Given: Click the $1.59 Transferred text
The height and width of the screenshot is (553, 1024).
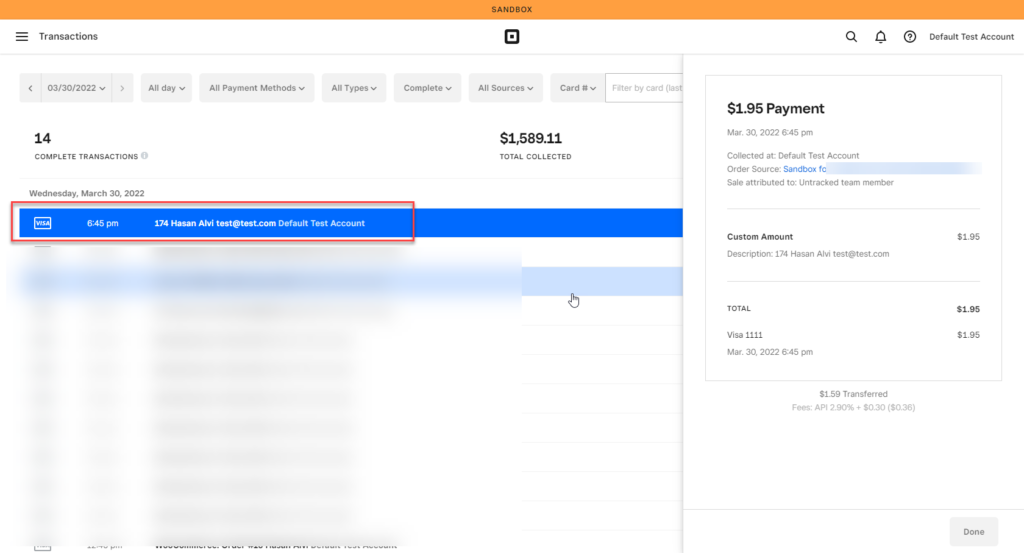Looking at the screenshot, I should click(853, 394).
